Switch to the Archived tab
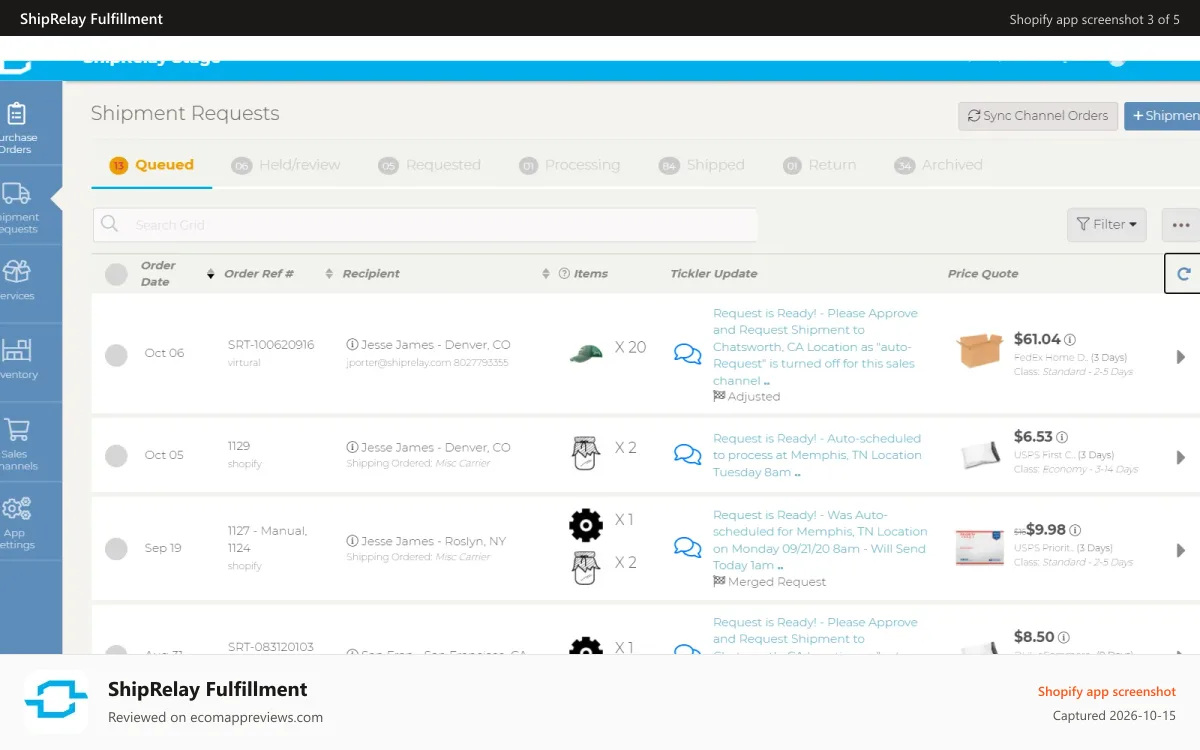 pos(939,165)
